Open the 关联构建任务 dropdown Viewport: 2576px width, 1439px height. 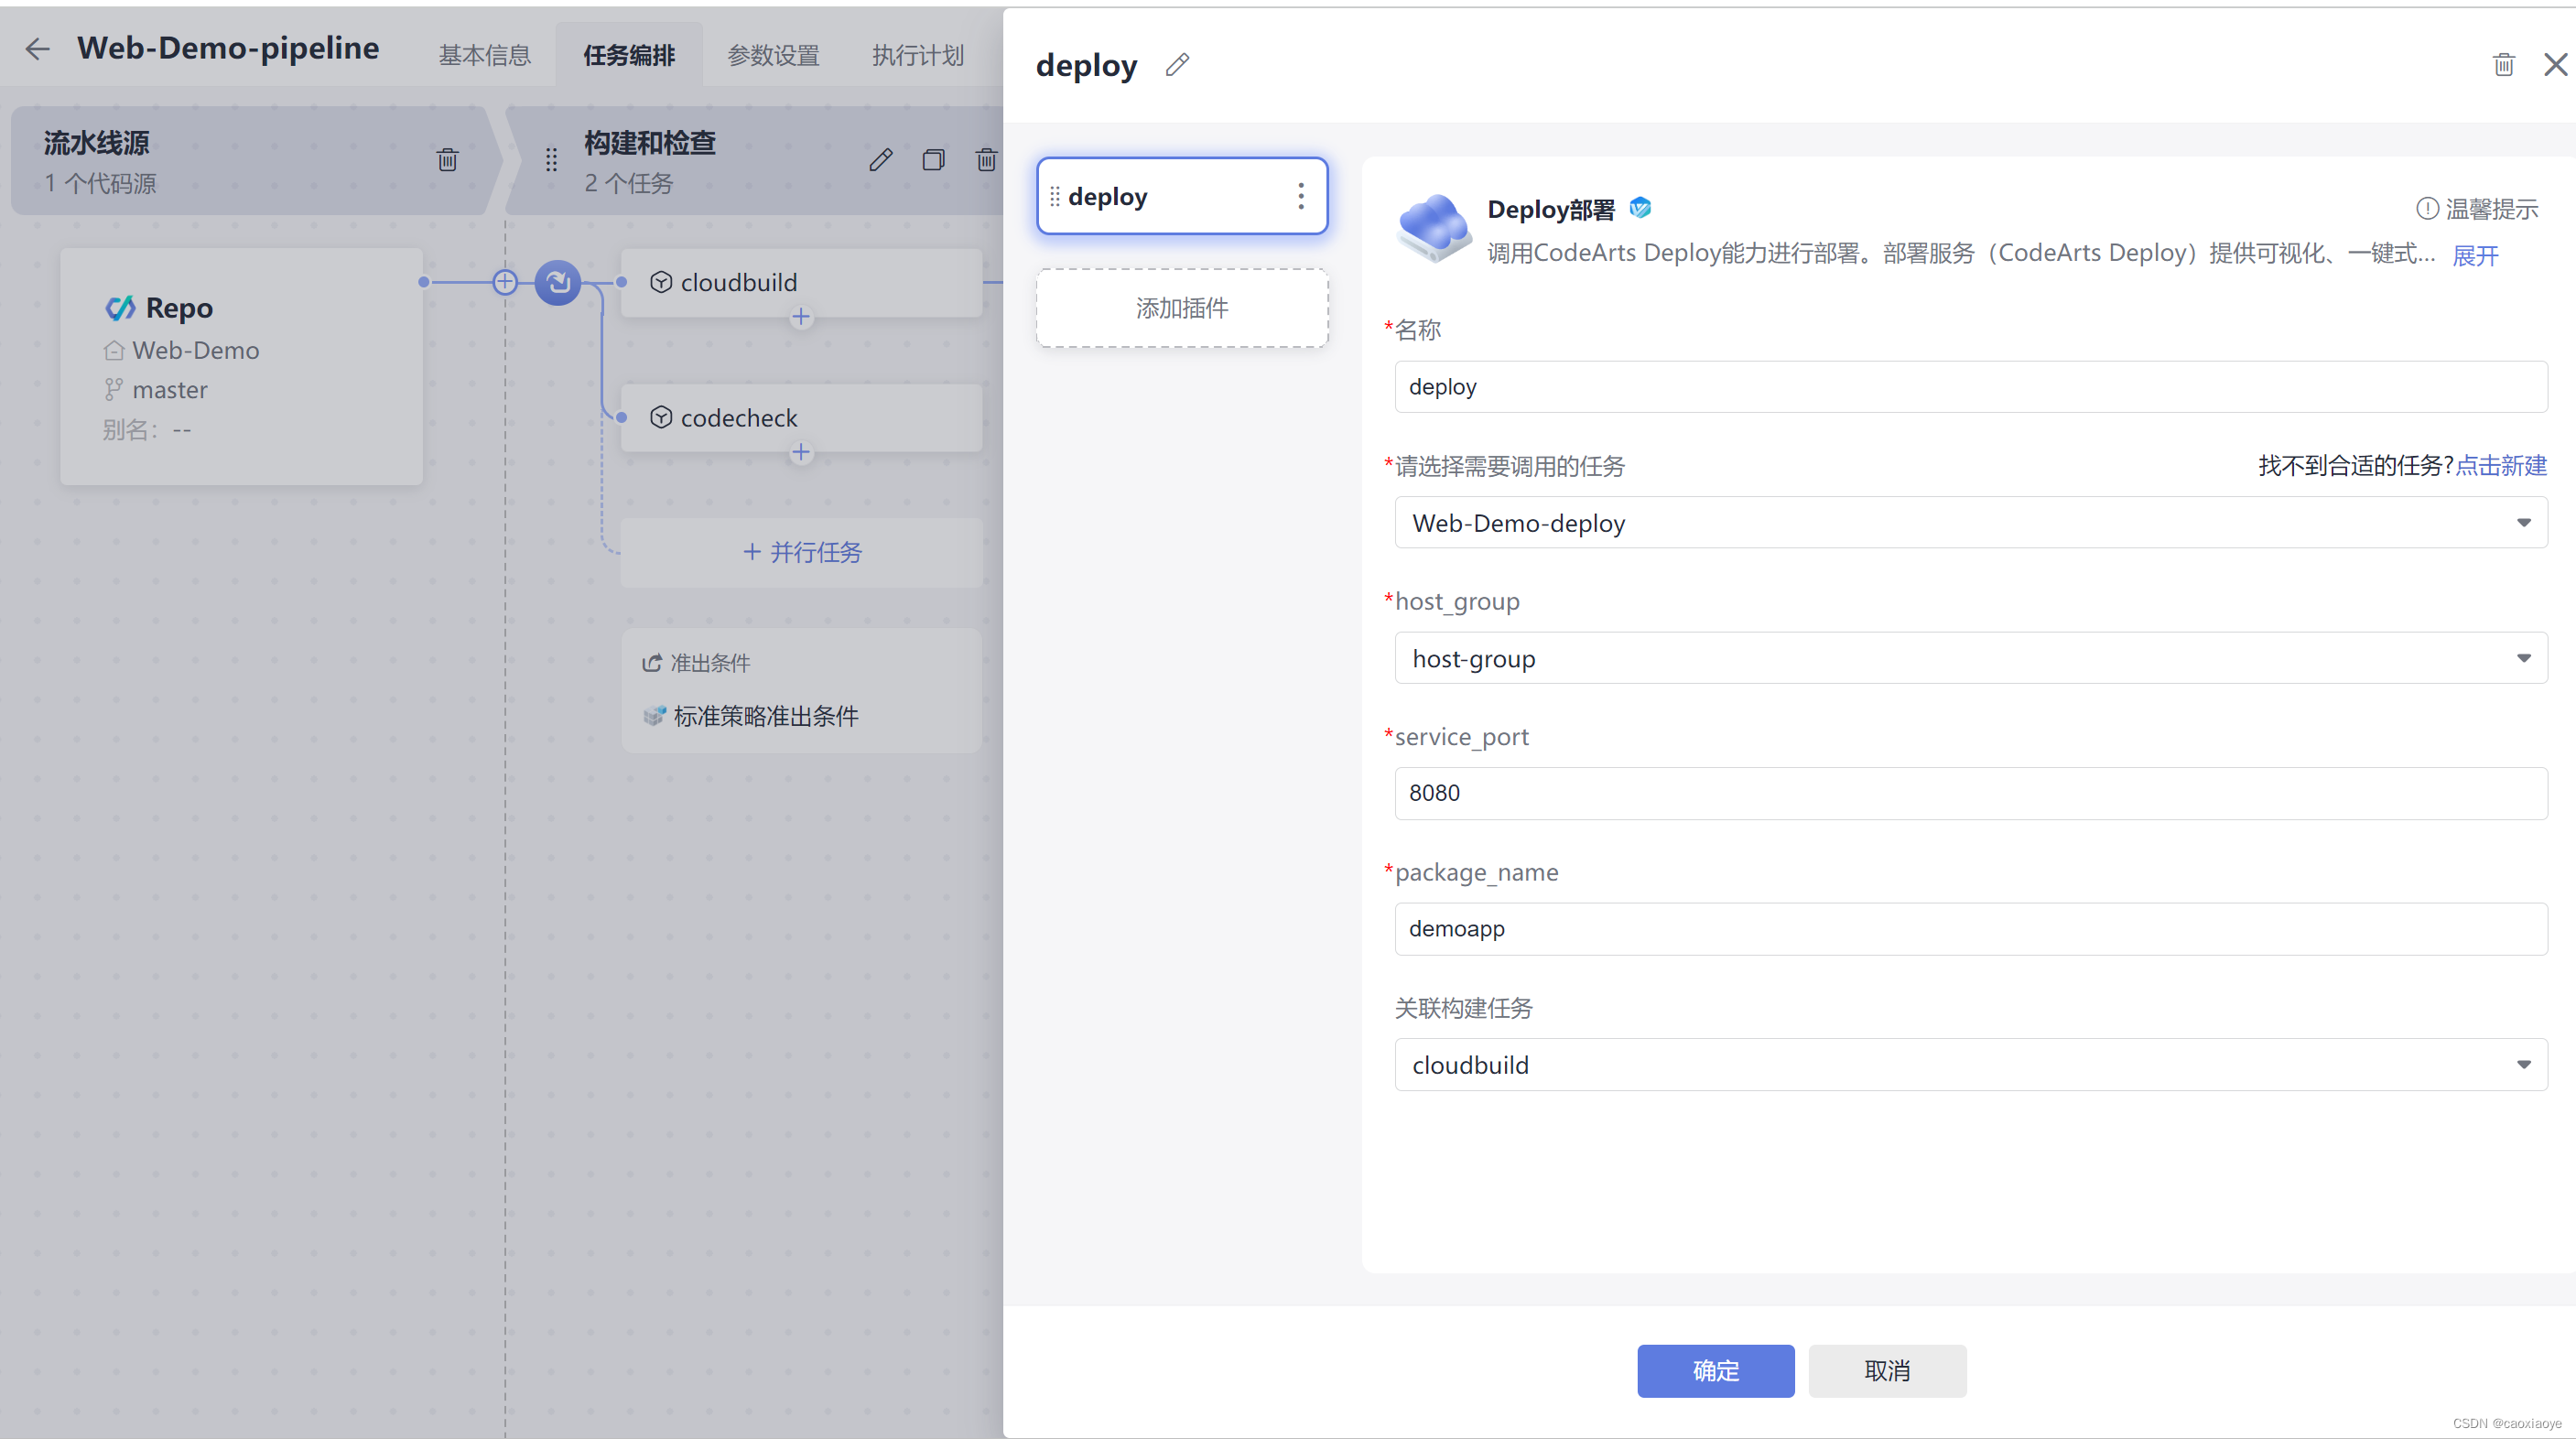click(1970, 1064)
